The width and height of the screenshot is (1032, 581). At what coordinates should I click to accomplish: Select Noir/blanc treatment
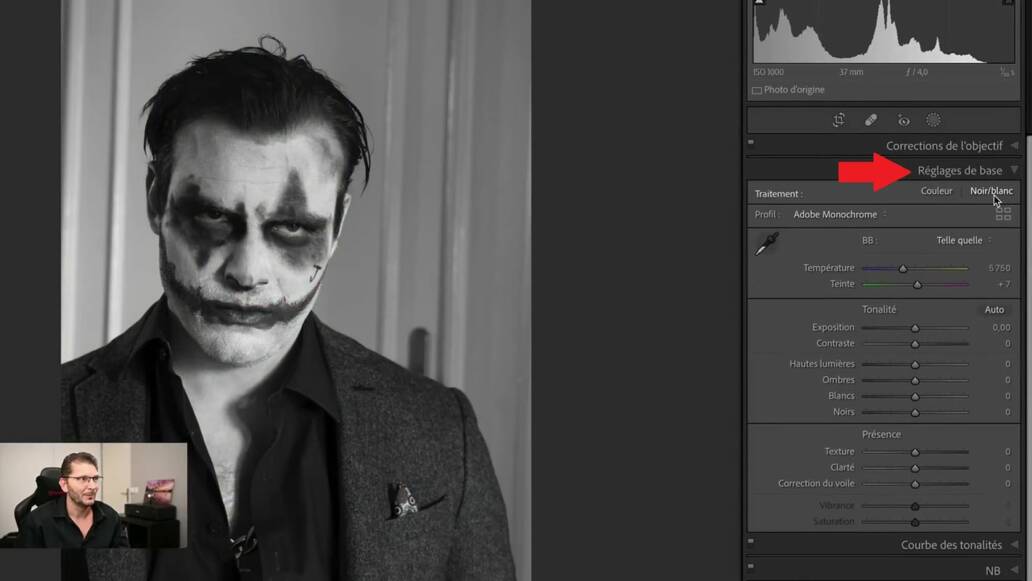(990, 191)
